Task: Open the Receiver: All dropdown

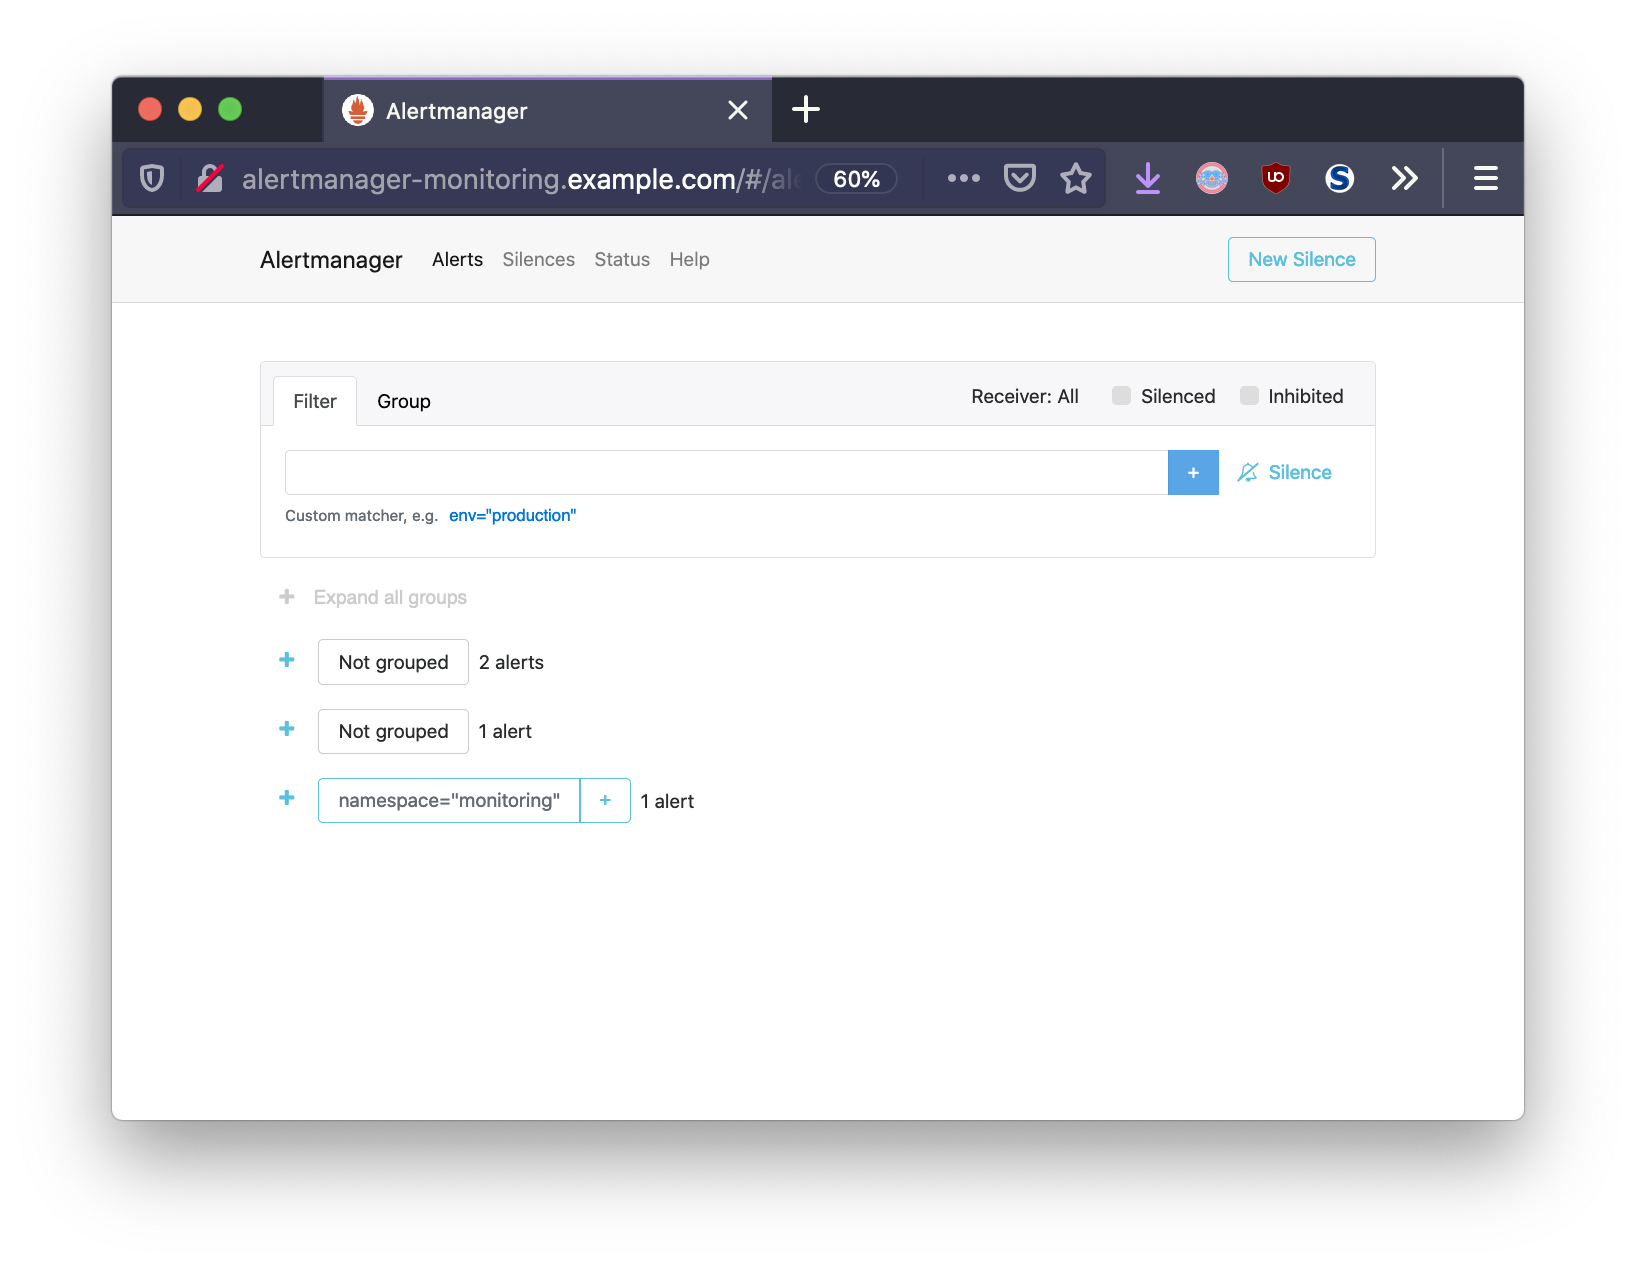Action: 1024,396
